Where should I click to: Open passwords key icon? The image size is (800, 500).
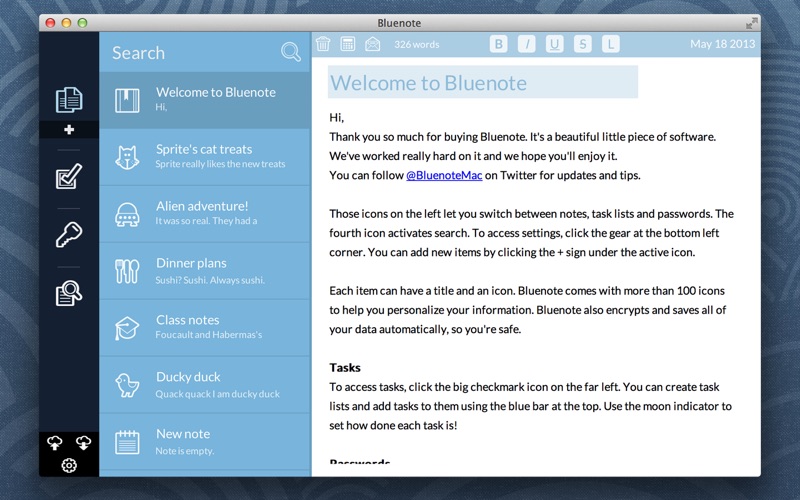click(x=69, y=235)
